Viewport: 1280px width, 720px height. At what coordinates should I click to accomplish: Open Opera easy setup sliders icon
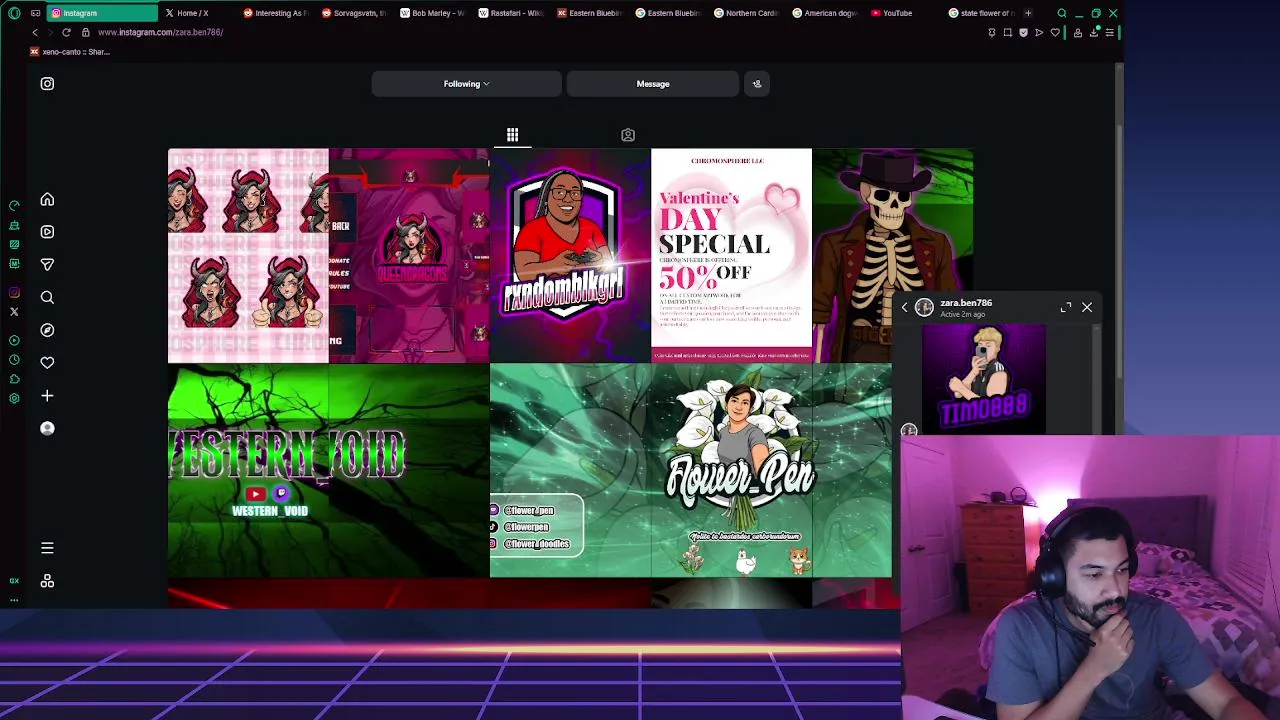[x=1108, y=32]
